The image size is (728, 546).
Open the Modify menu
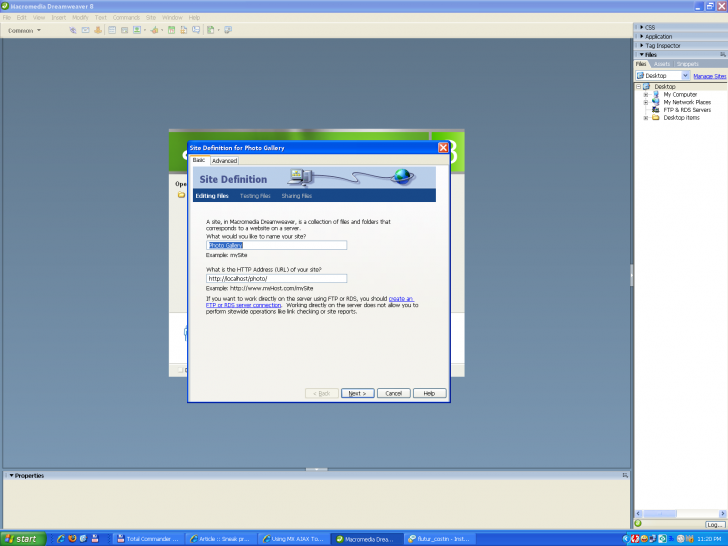point(80,18)
